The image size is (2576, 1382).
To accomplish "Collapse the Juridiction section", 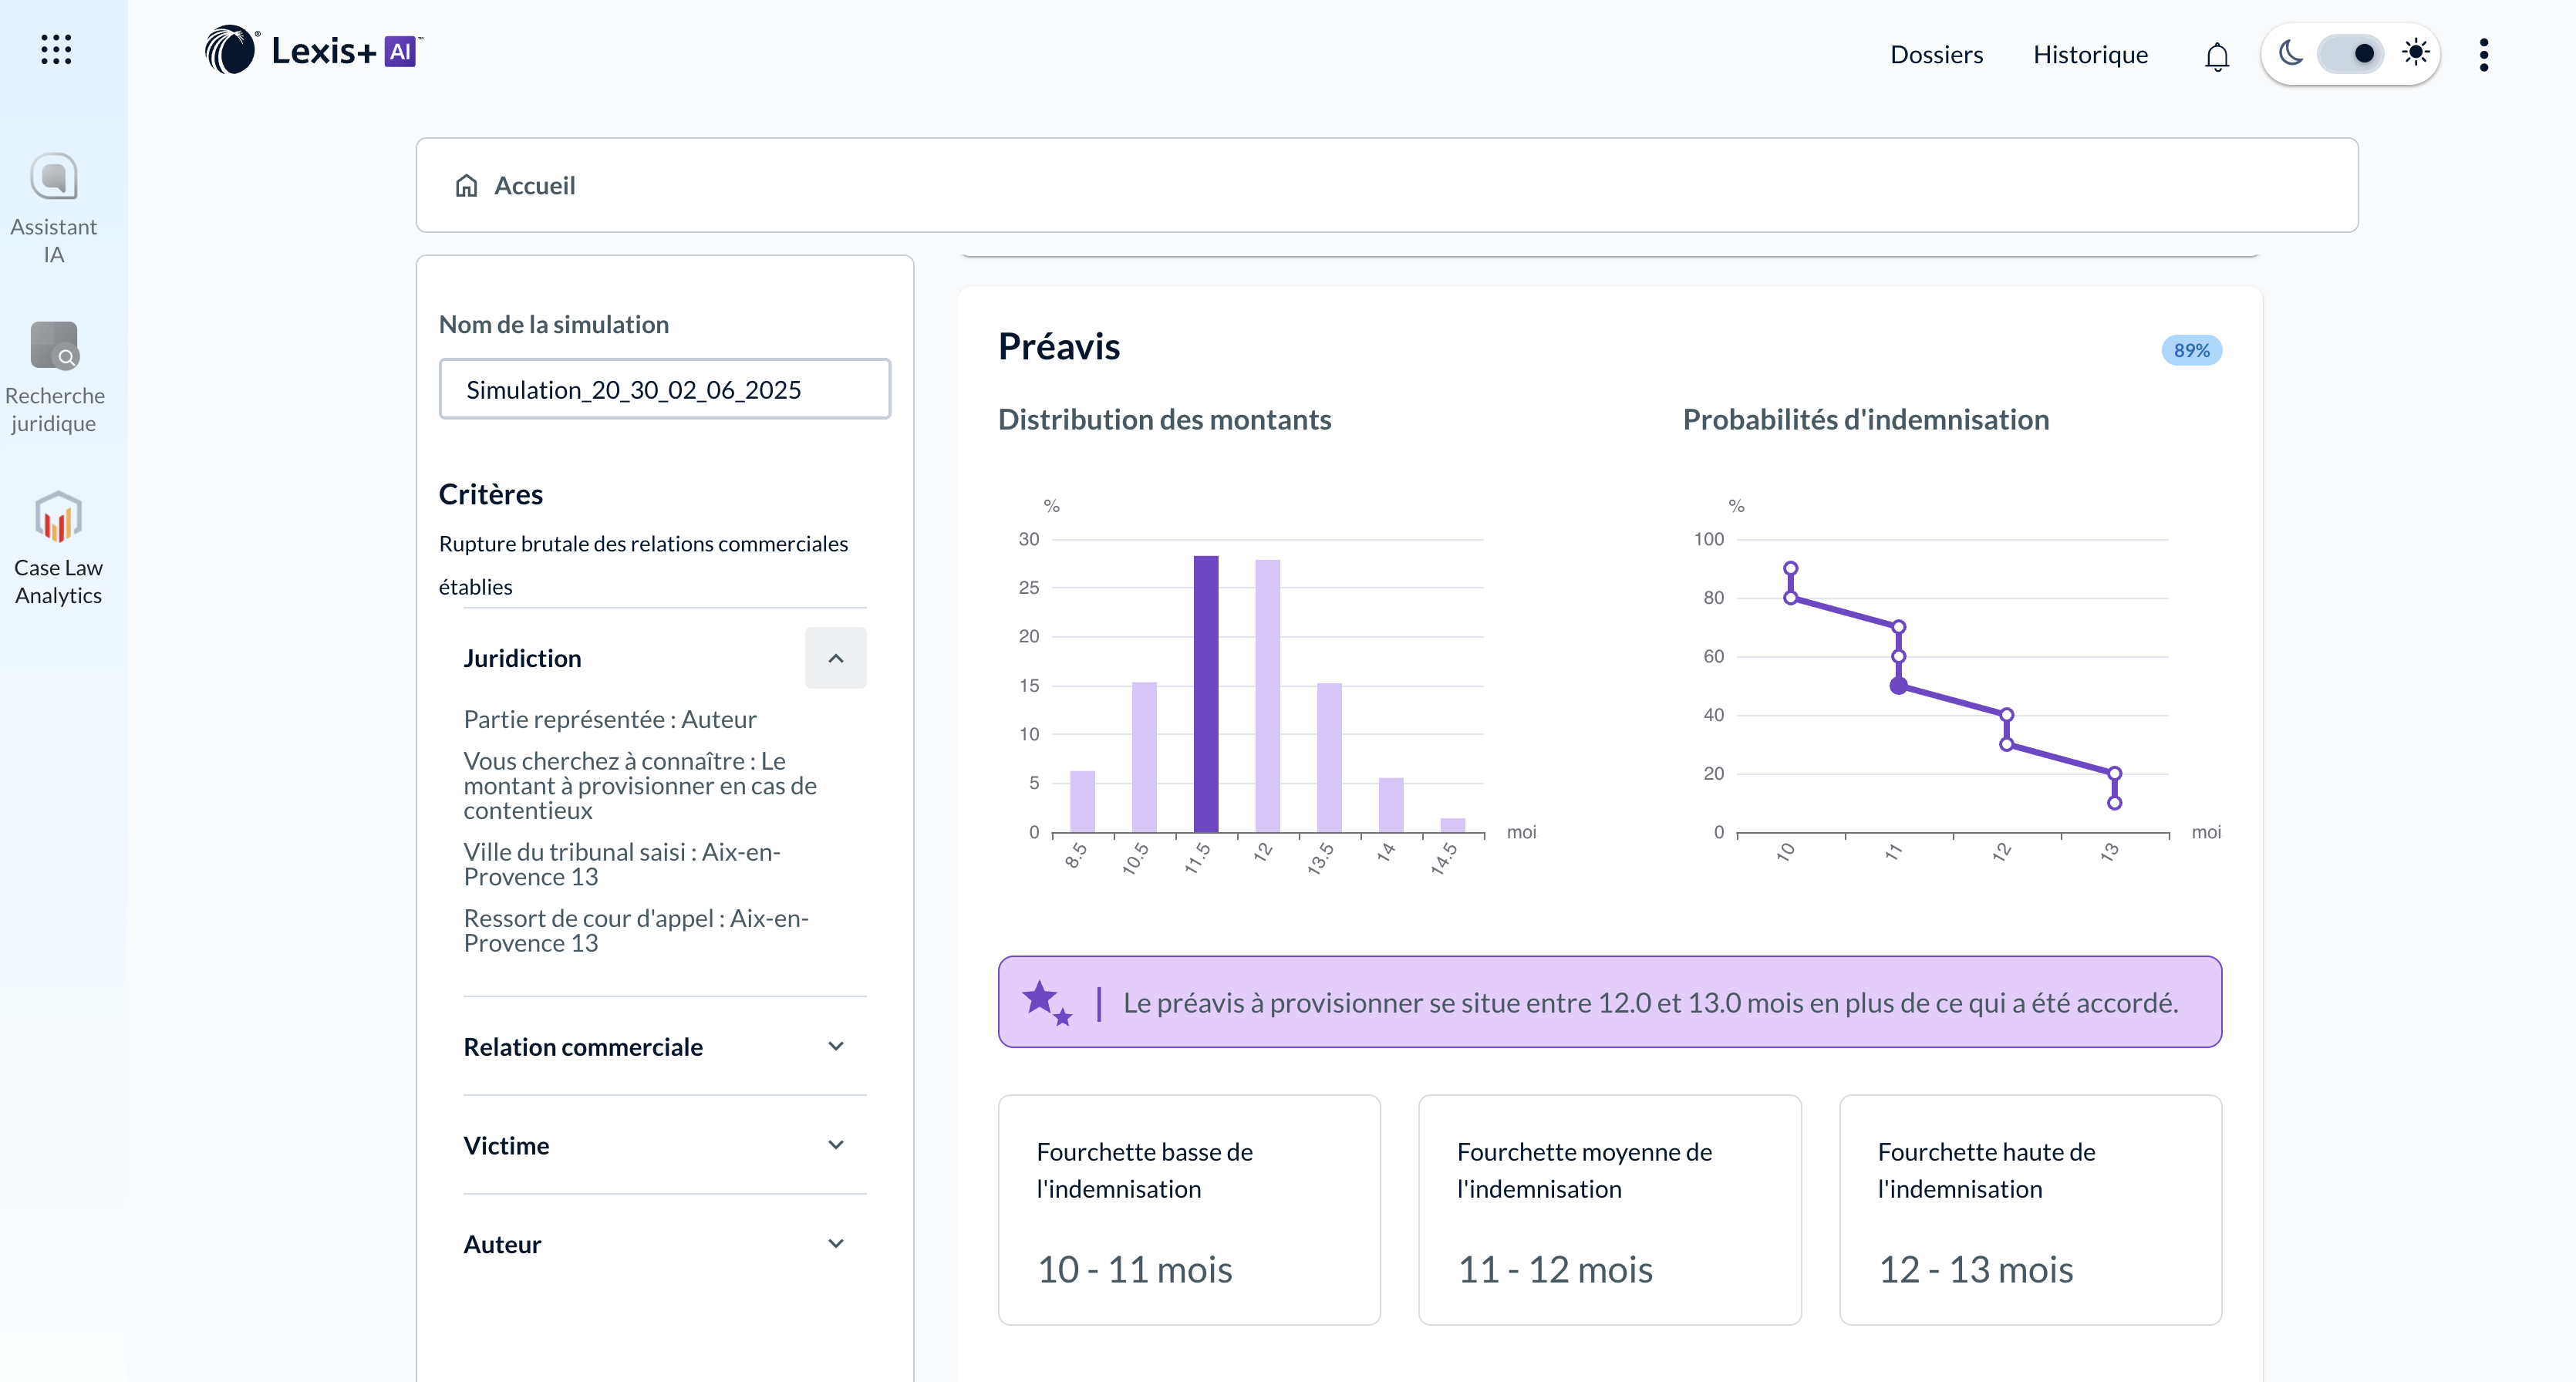I will coord(835,658).
